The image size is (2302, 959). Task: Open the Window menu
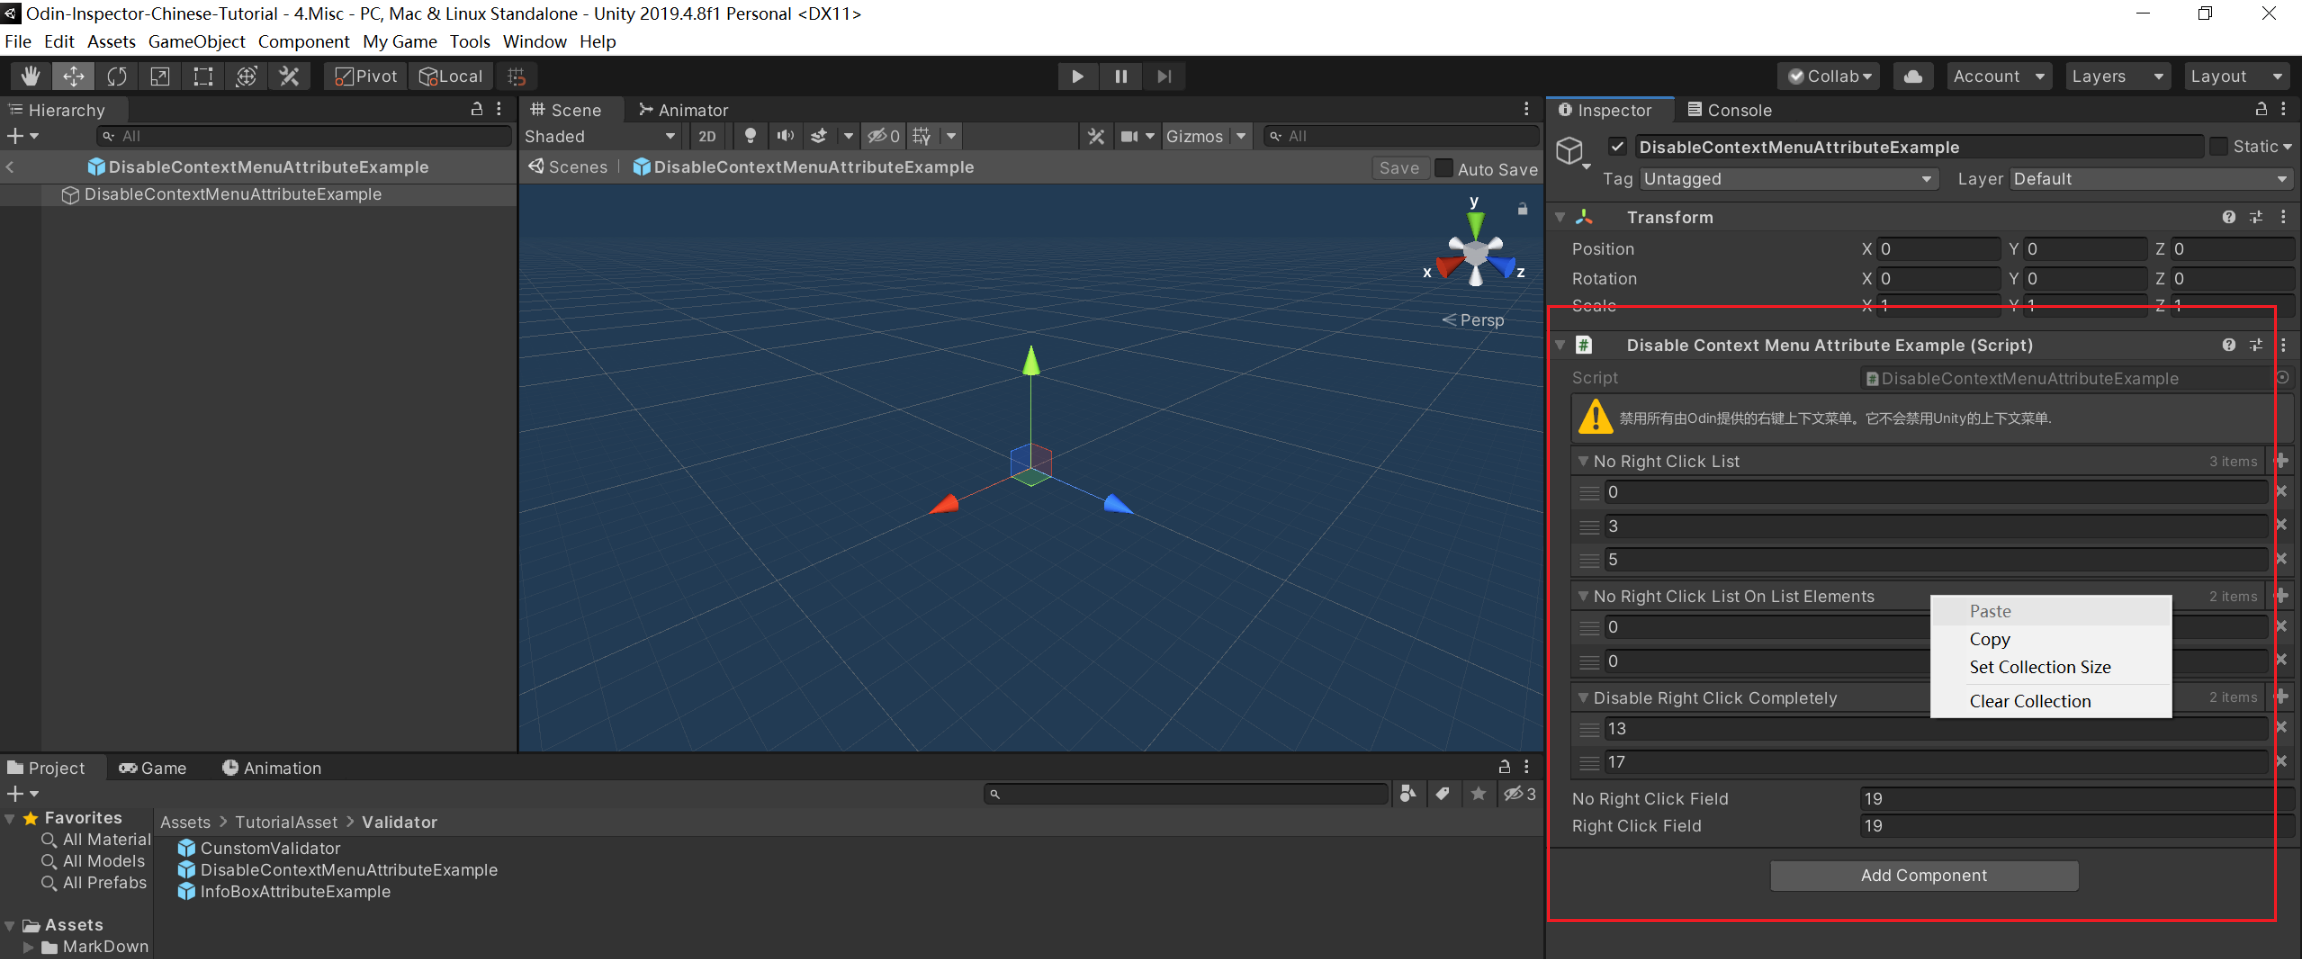(x=534, y=42)
